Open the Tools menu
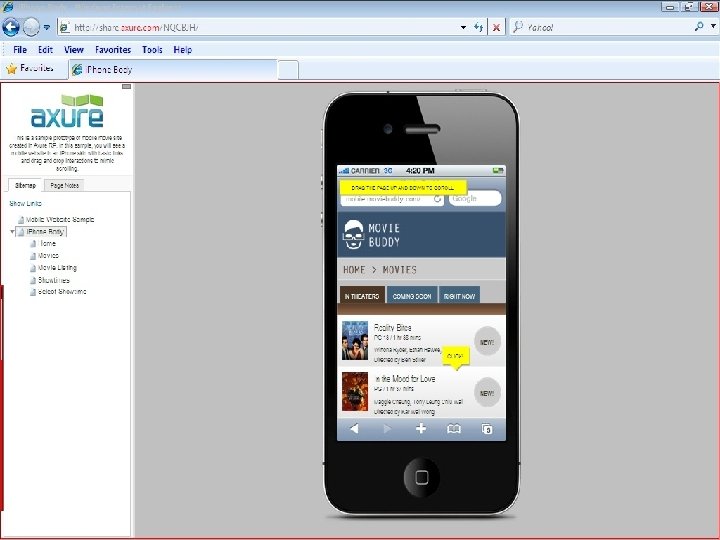The image size is (720, 540). click(152, 50)
